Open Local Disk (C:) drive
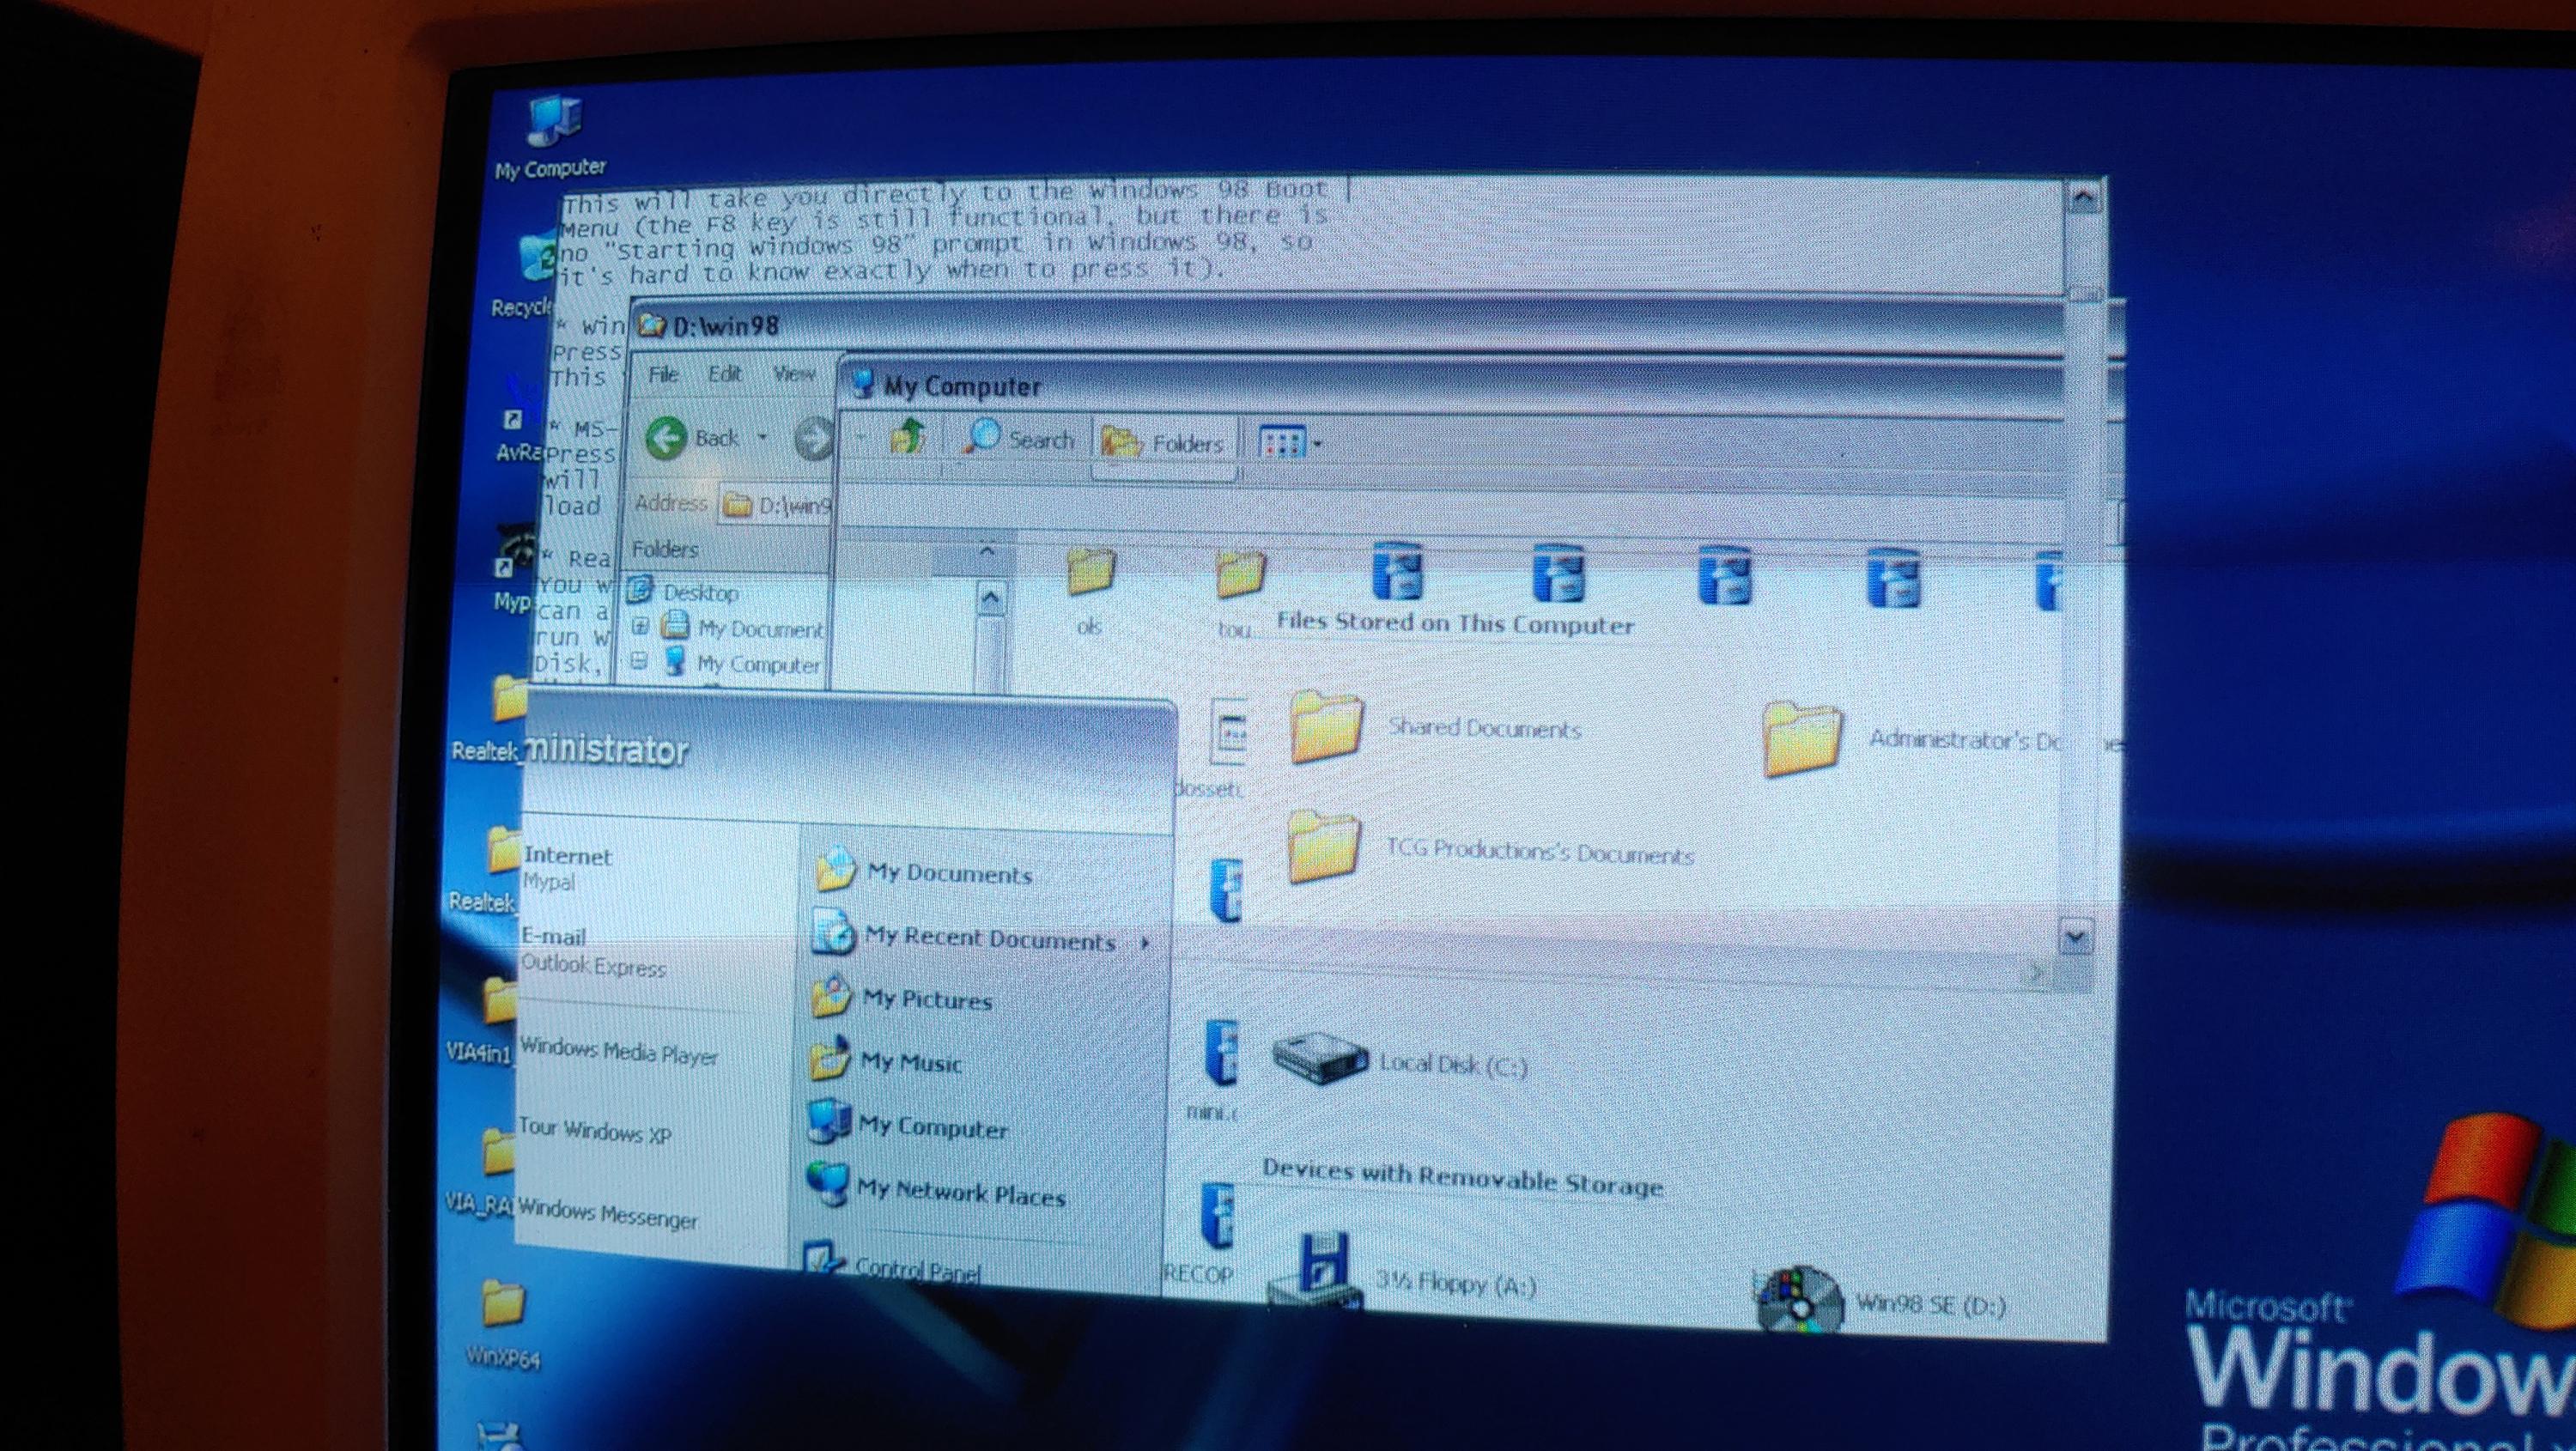2576x1451 pixels. pos(1400,1063)
